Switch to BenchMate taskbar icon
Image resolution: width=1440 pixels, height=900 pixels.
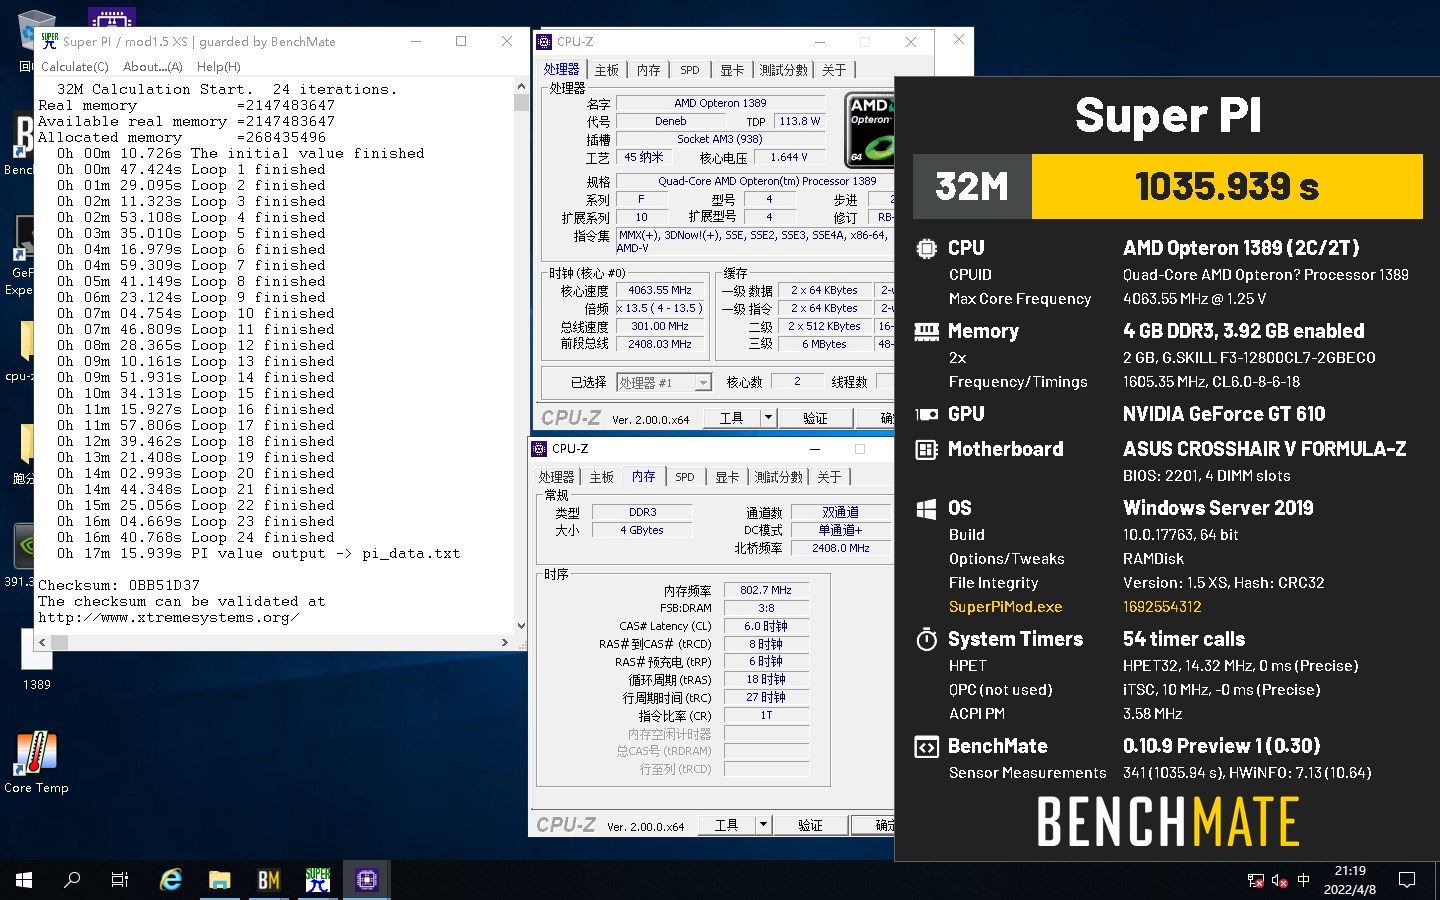pyautogui.click(x=268, y=880)
